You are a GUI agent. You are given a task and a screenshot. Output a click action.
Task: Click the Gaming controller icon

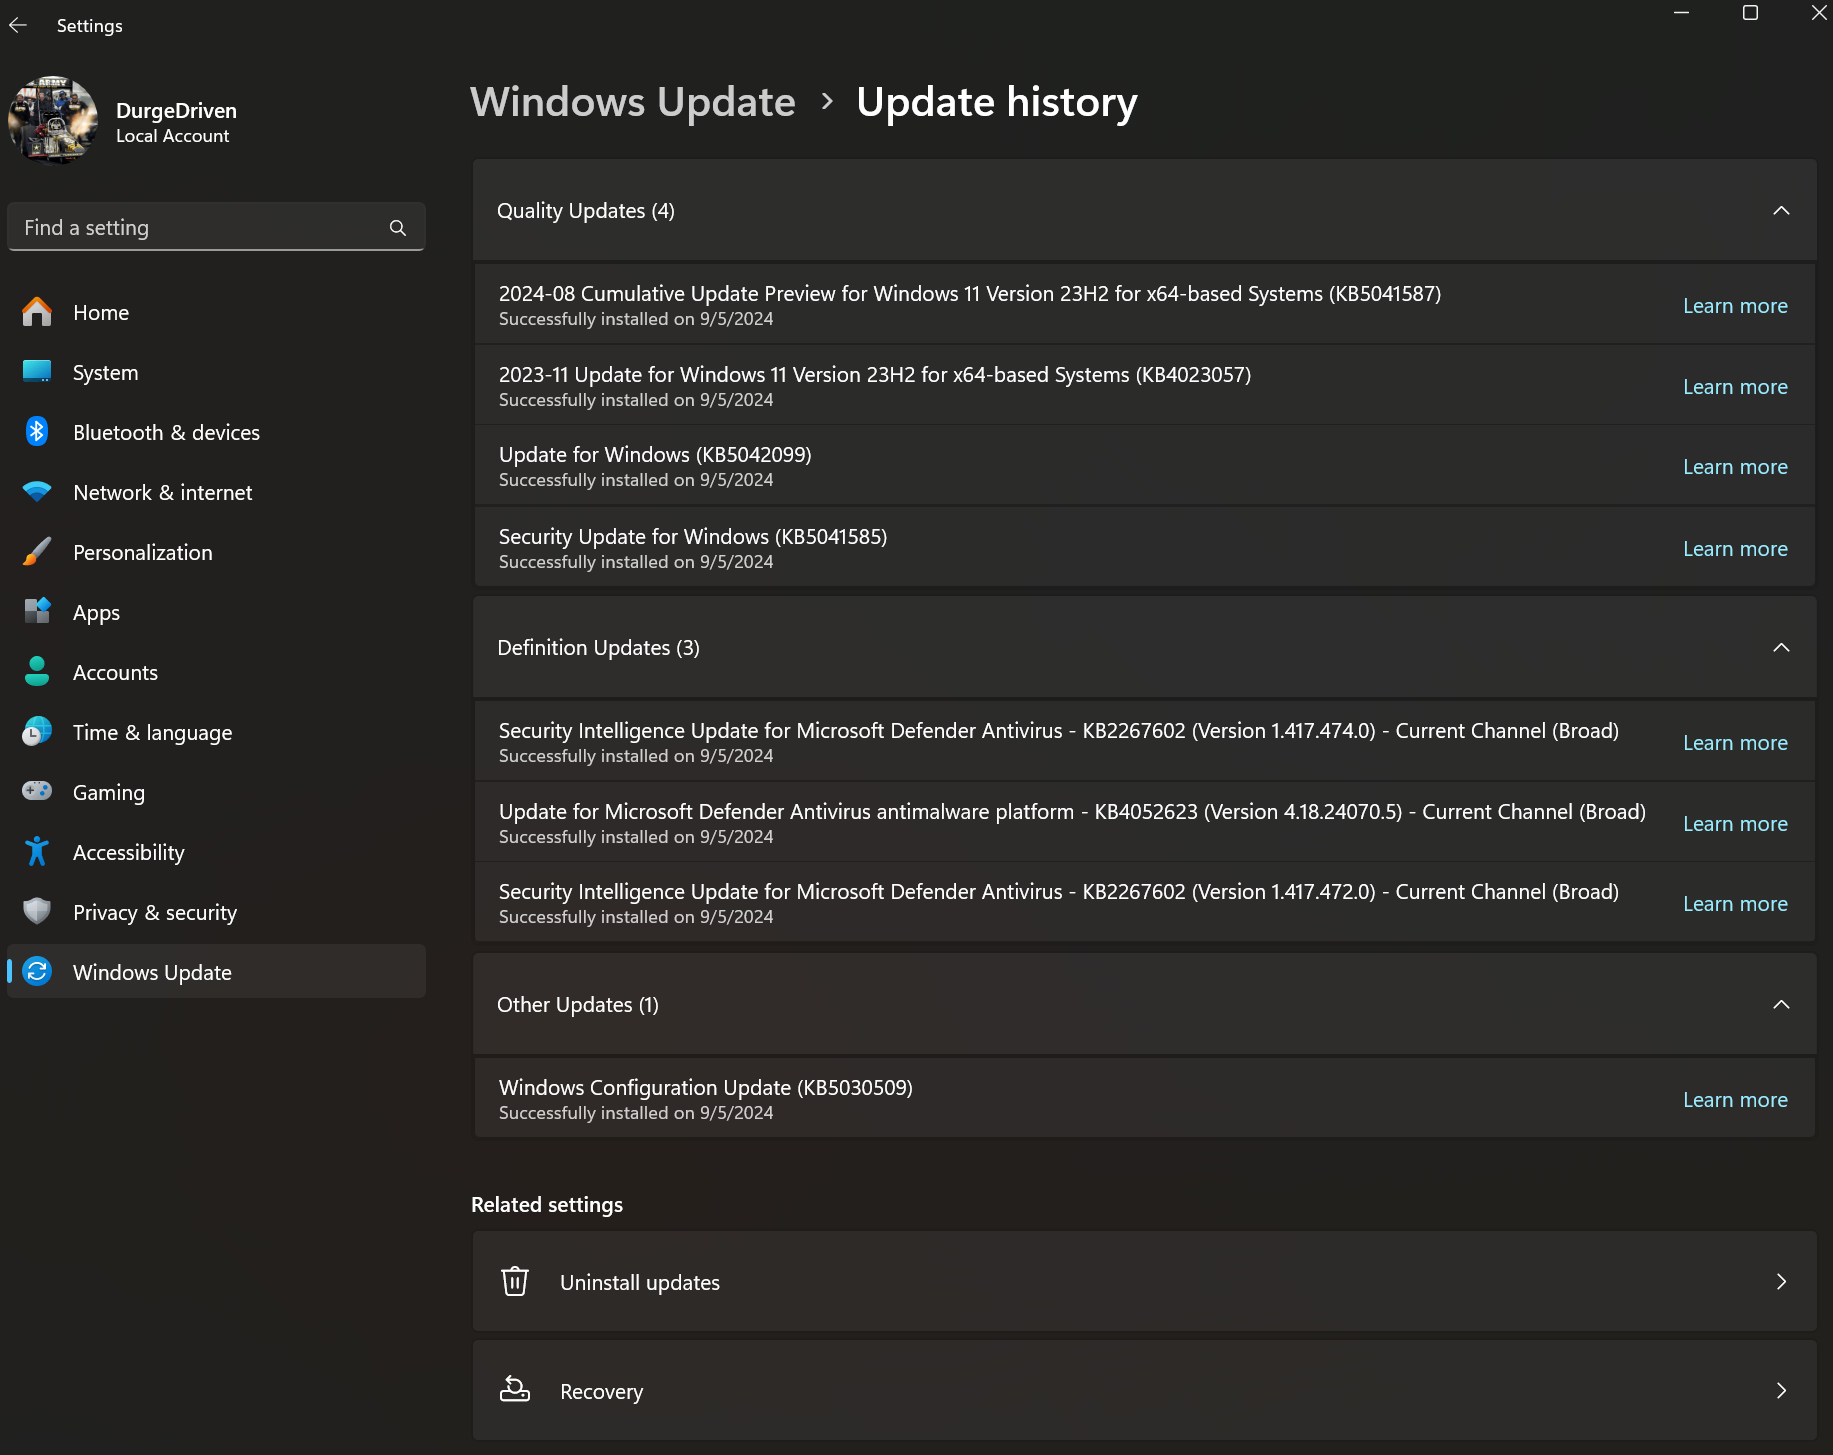click(x=37, y=792)
